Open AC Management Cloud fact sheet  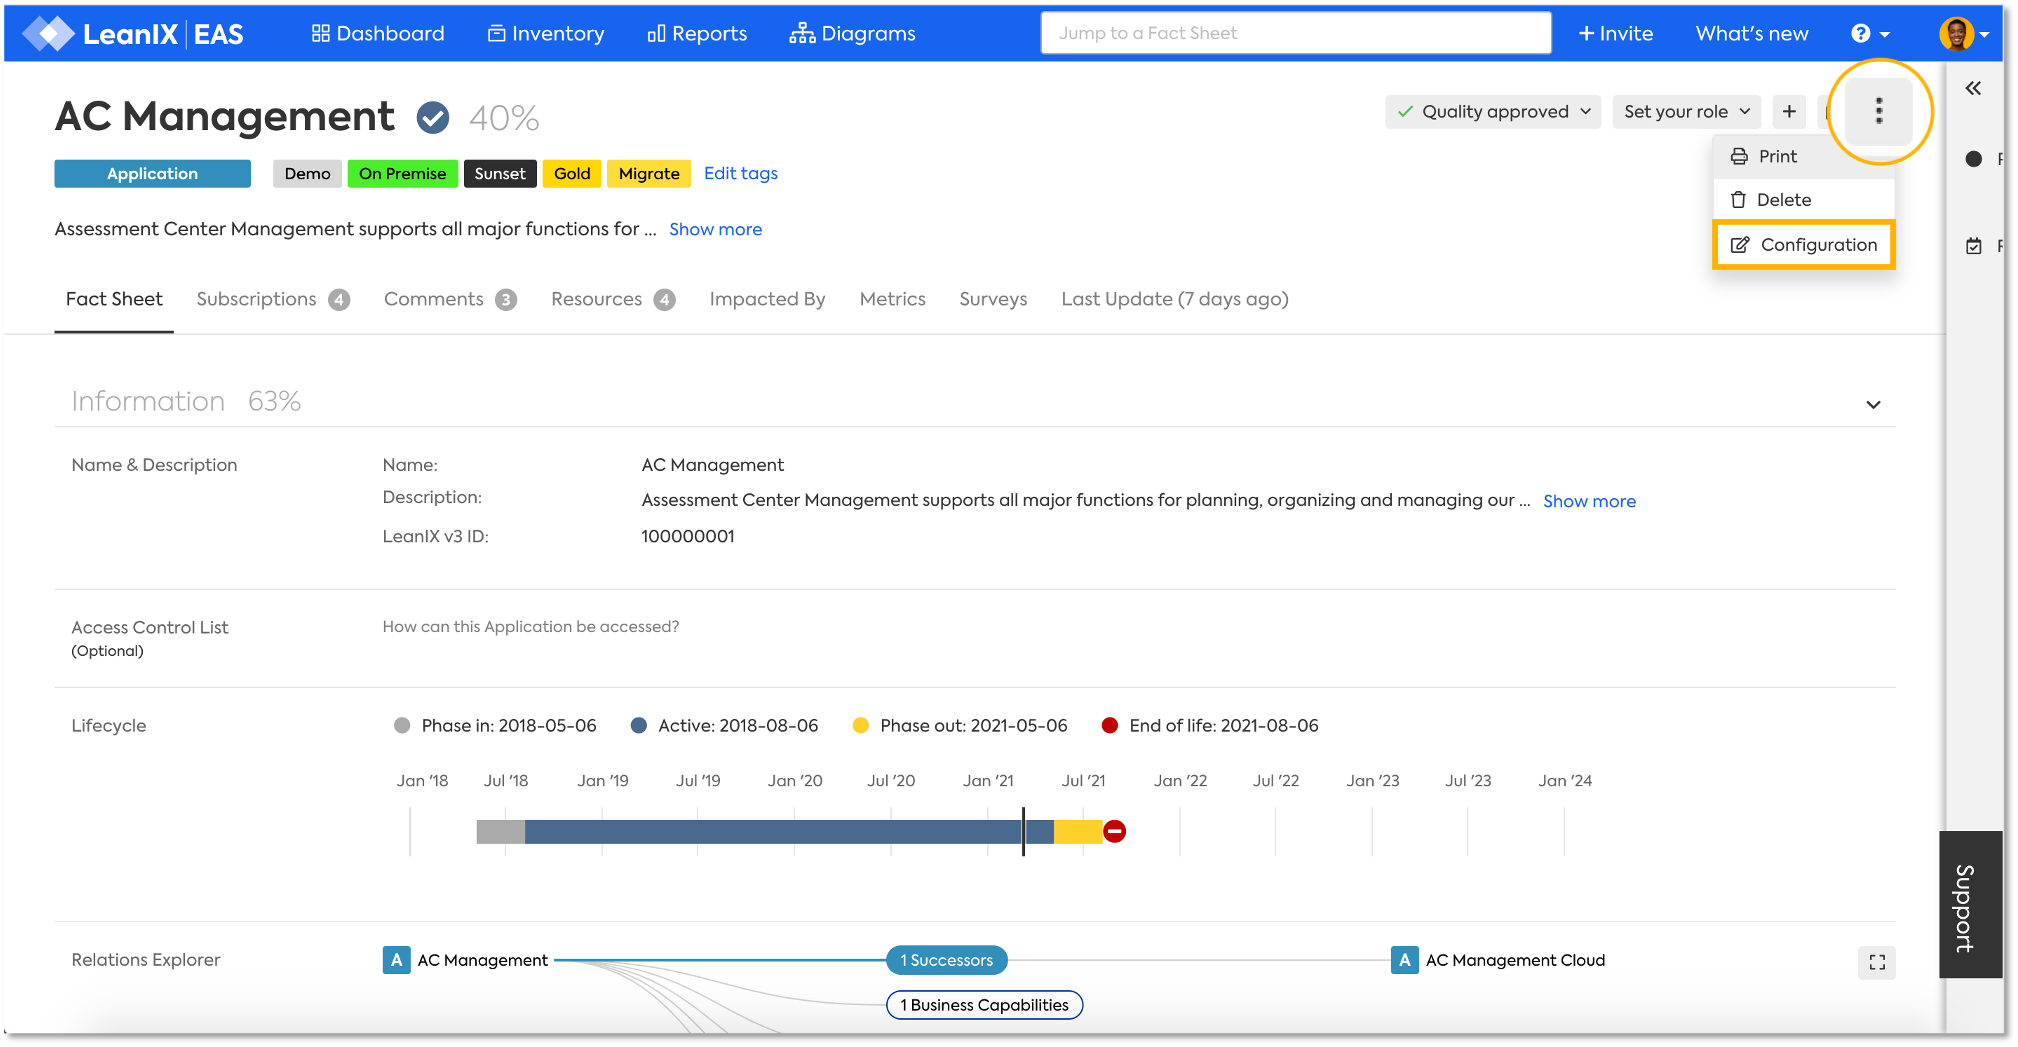pos(1515,960)
